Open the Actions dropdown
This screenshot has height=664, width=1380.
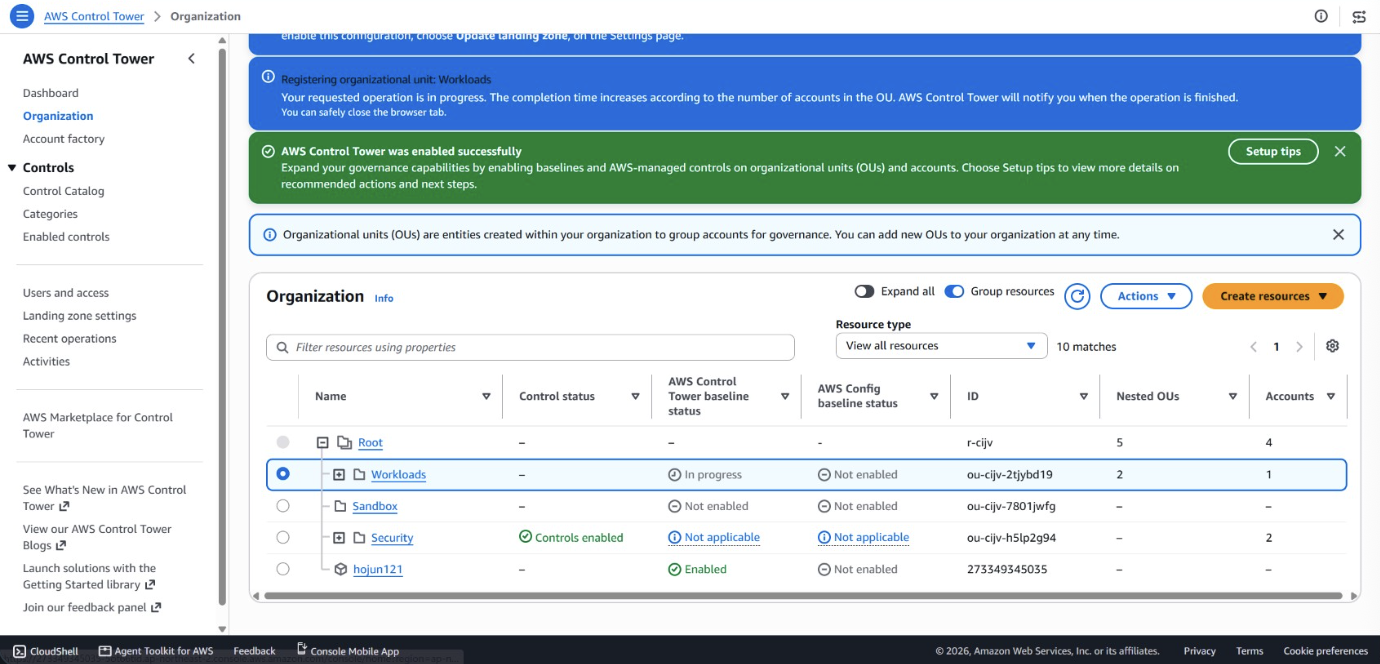(1146, 296)
